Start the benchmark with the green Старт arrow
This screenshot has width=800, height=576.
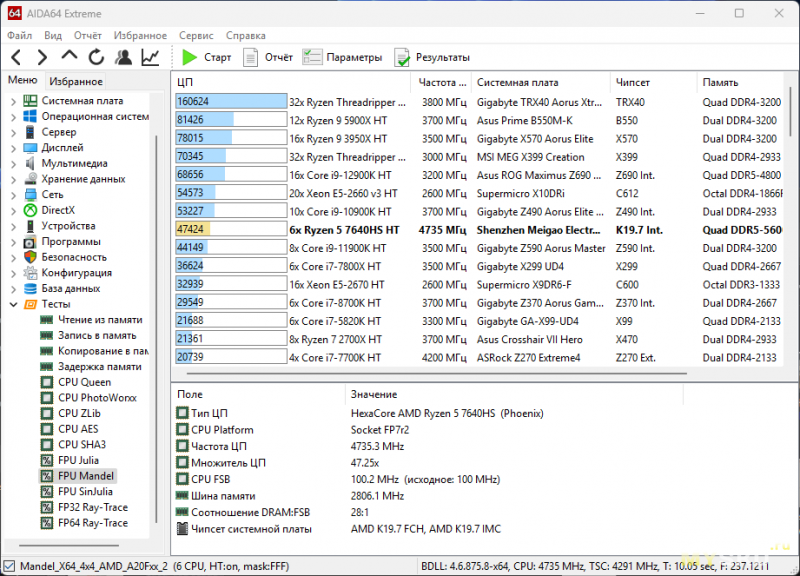tap(189, 57)
